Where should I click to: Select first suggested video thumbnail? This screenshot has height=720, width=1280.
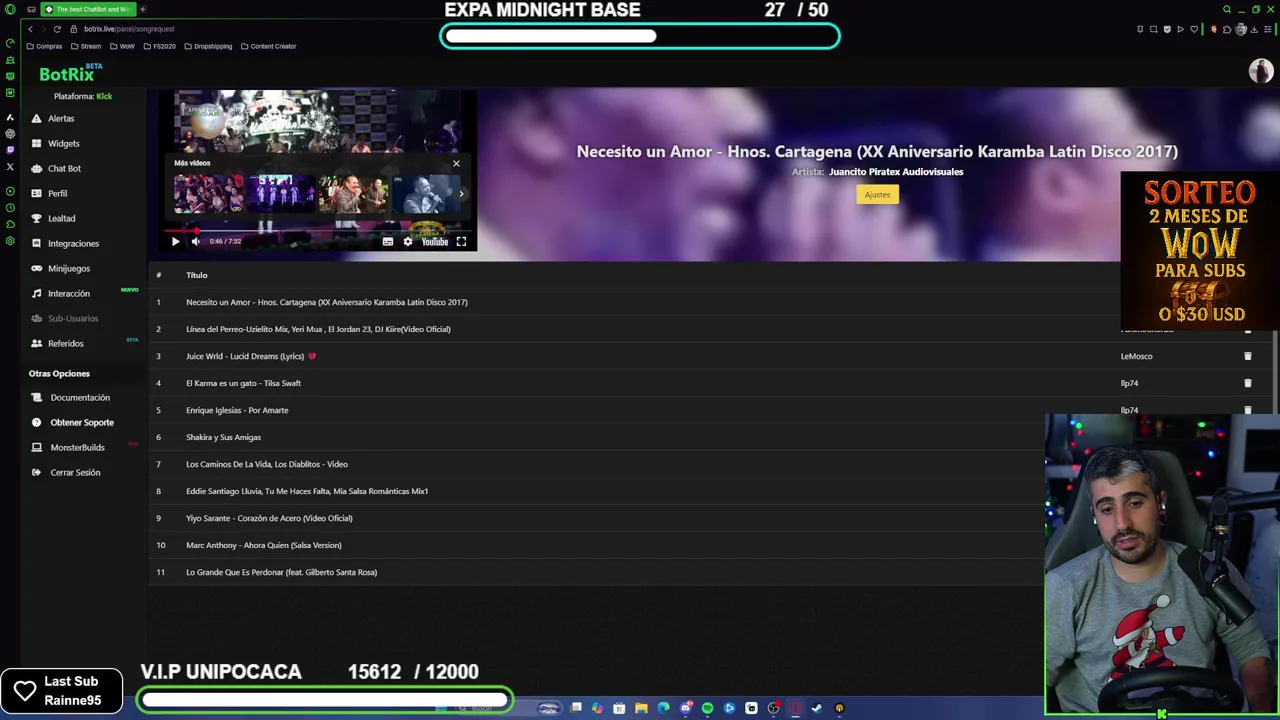point(209,194)
